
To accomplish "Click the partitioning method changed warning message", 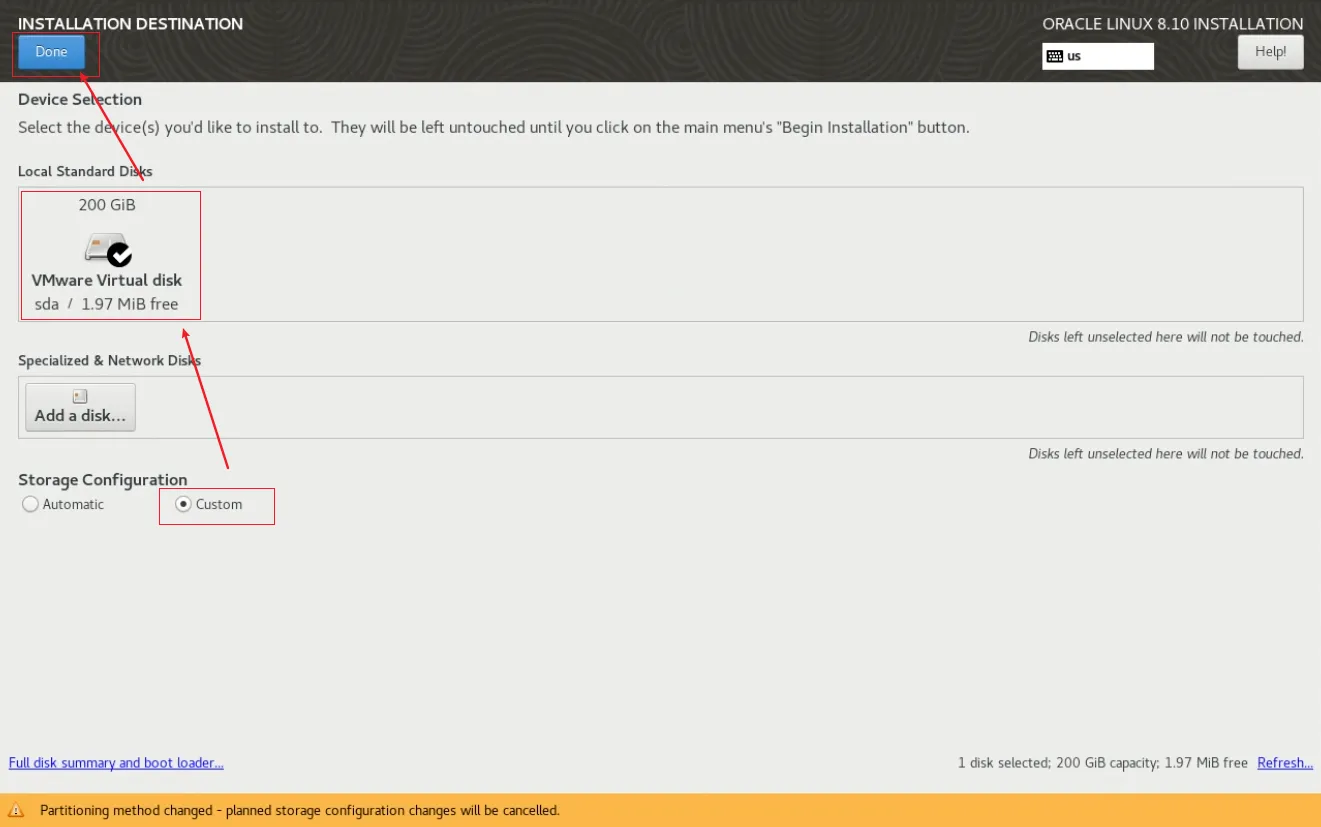I will coord(300,811).
